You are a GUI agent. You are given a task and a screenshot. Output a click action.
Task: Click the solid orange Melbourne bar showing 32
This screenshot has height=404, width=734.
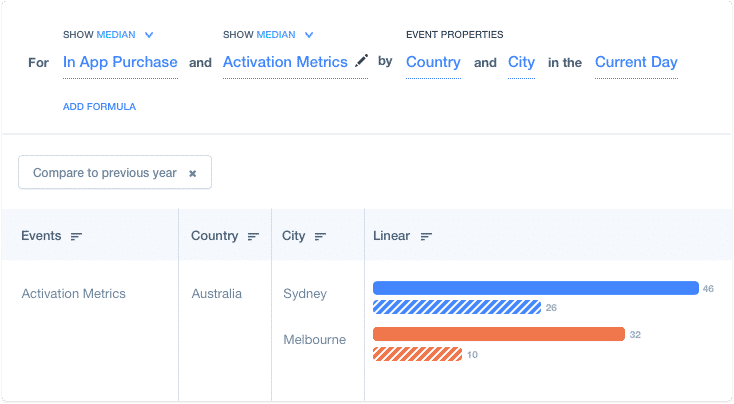click(x=498, y=334)
